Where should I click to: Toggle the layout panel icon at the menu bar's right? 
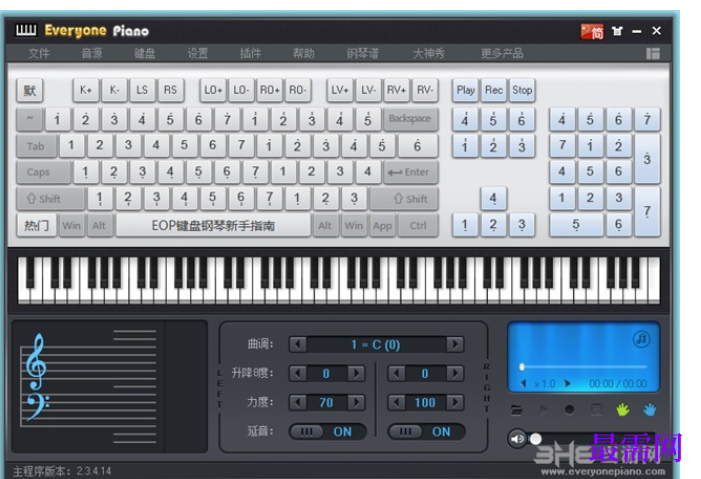(x=653, y=54)
